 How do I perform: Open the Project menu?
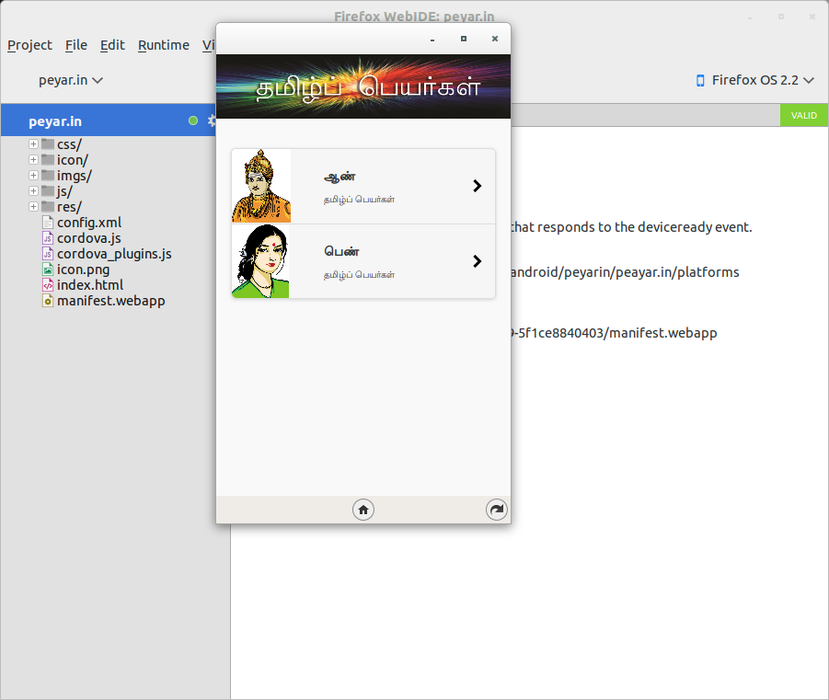pos(30,45)
